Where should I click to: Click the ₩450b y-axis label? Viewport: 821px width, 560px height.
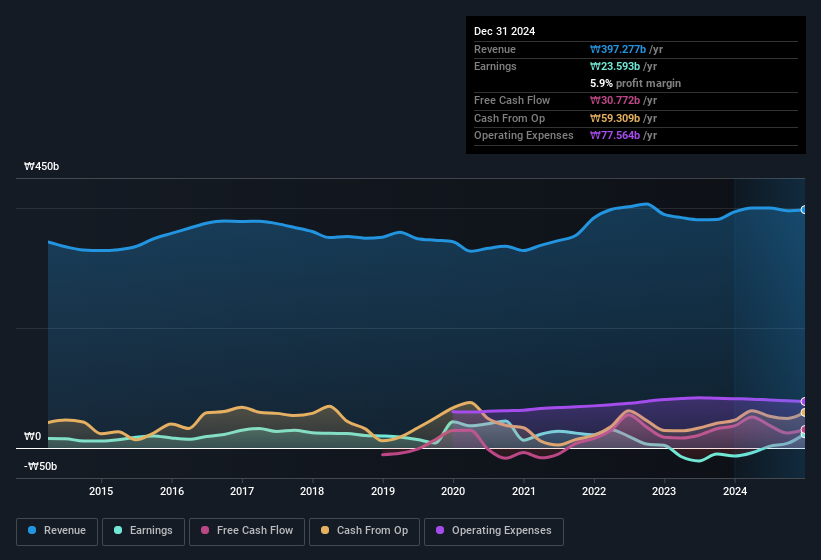pos(41,166)
